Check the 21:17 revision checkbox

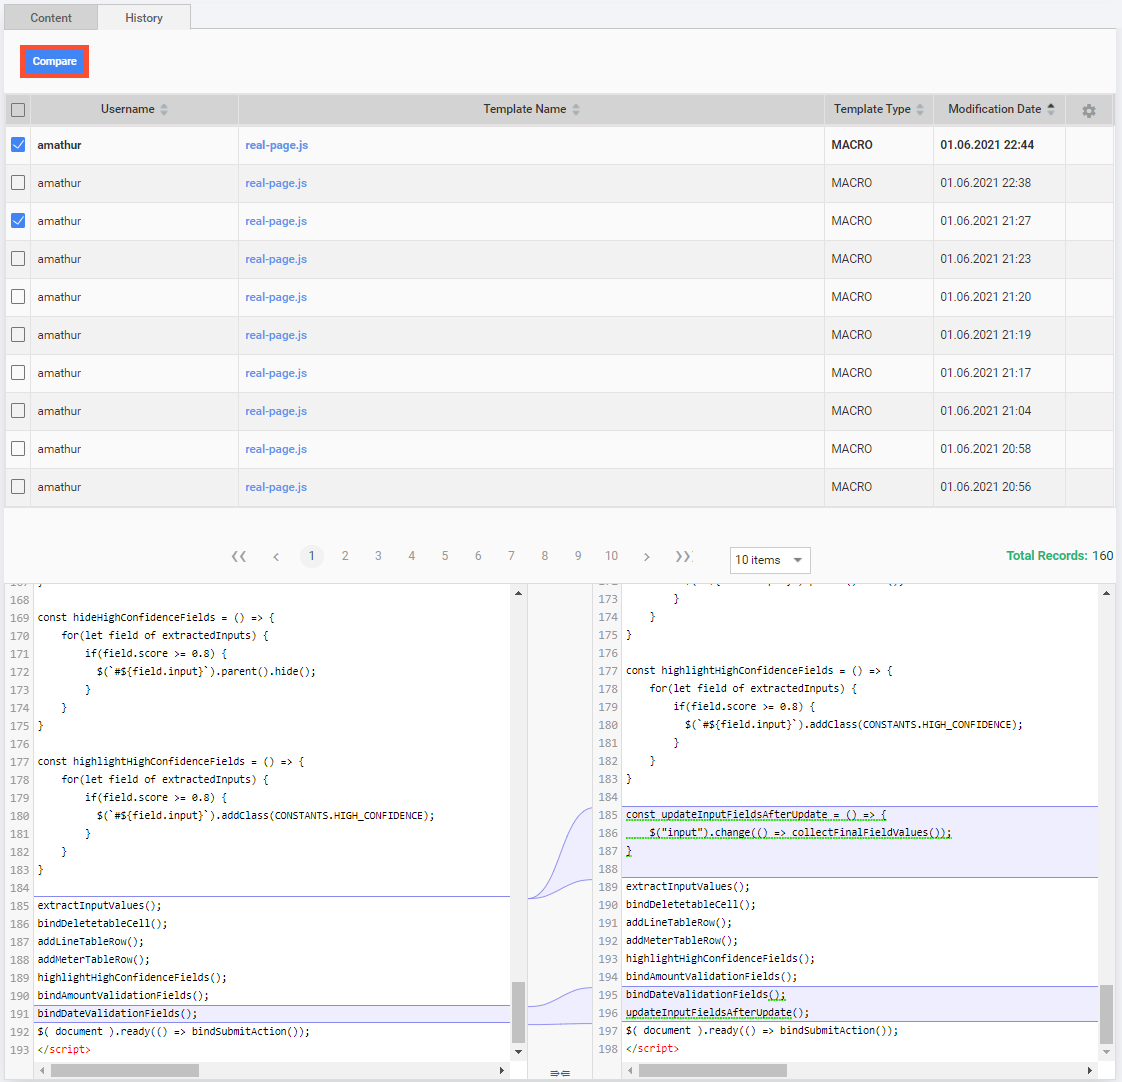pos(18,372)
